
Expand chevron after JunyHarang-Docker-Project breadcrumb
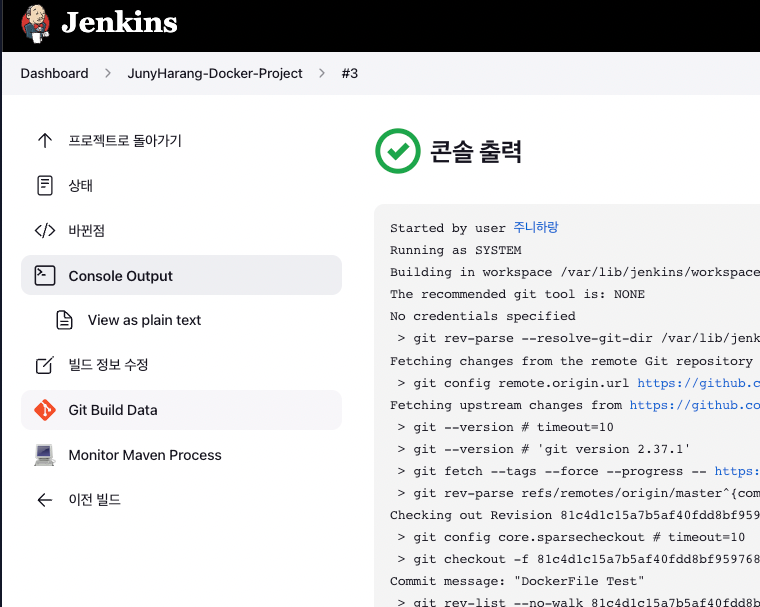coord(322,73)
